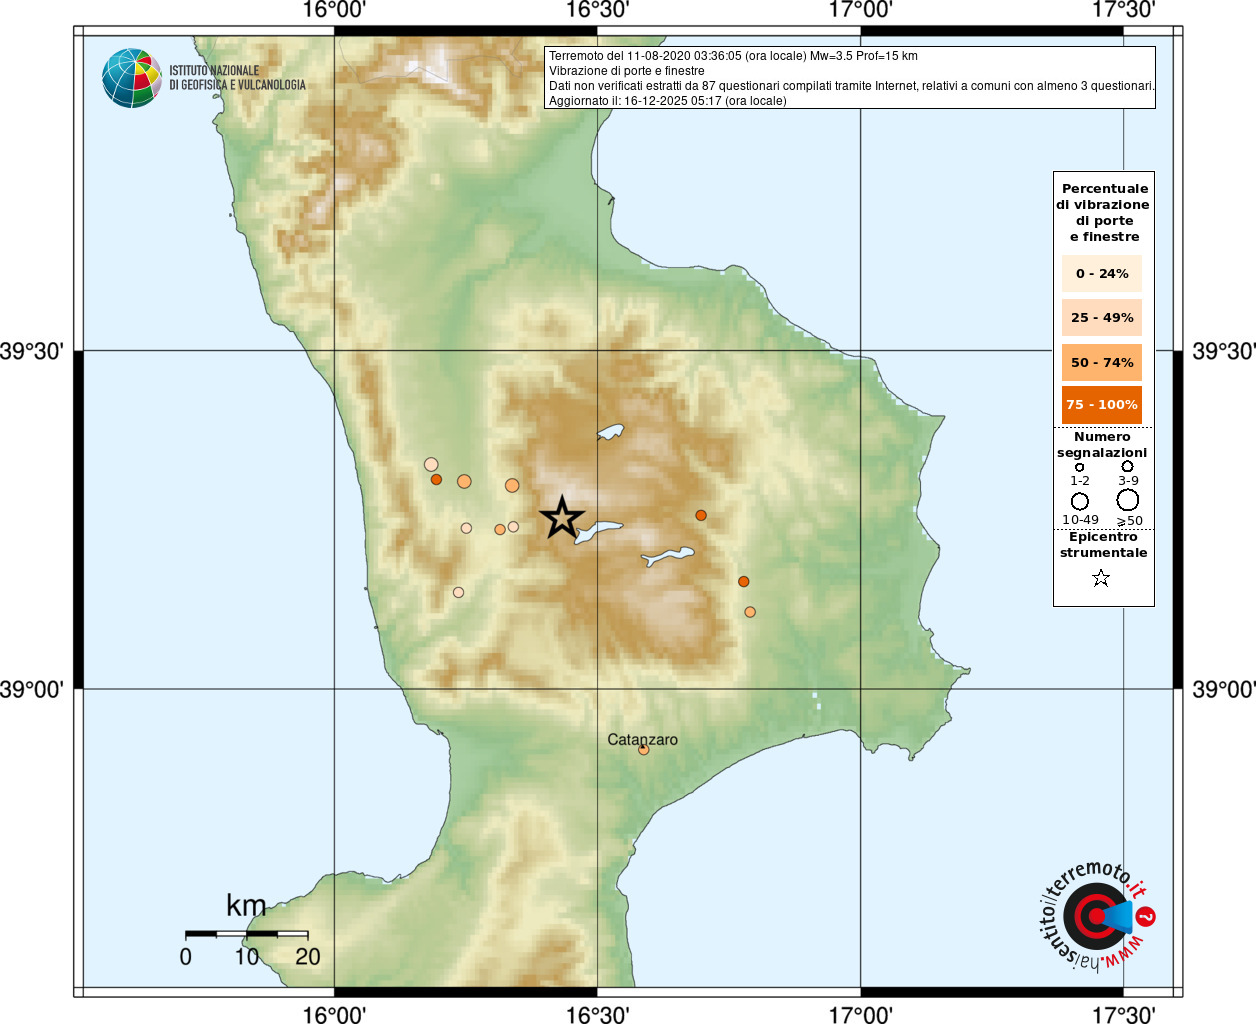This screenshot has width=1256, height=1024.
Task: Click the haisentitoilterremoto.it logo
Action: pyautogui.click(x=1097, y=916)
